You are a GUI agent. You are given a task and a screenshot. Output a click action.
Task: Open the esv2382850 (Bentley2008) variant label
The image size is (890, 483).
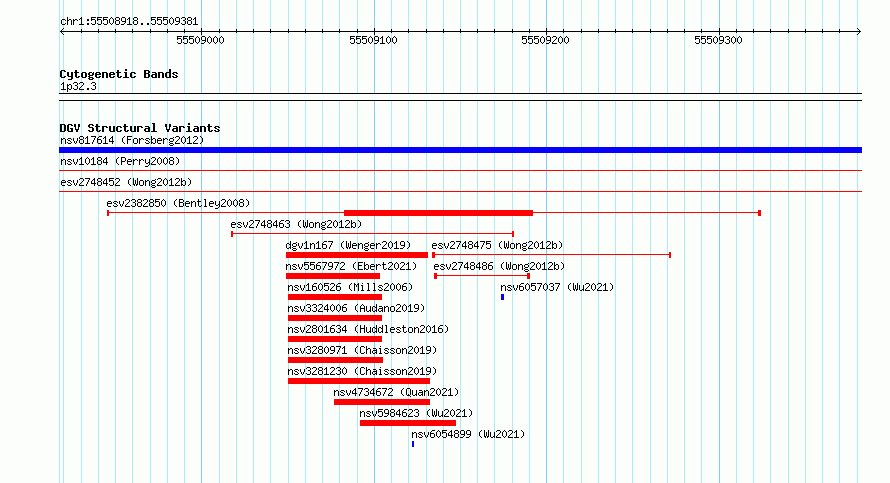pyautogui.click(x=178, y=203)
